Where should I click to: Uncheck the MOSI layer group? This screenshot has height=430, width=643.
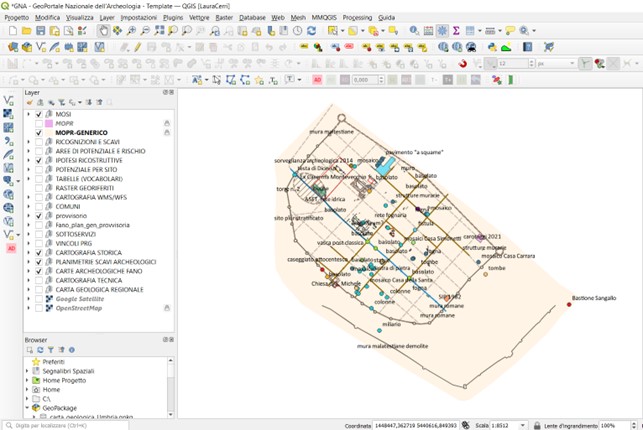(39, 114)
